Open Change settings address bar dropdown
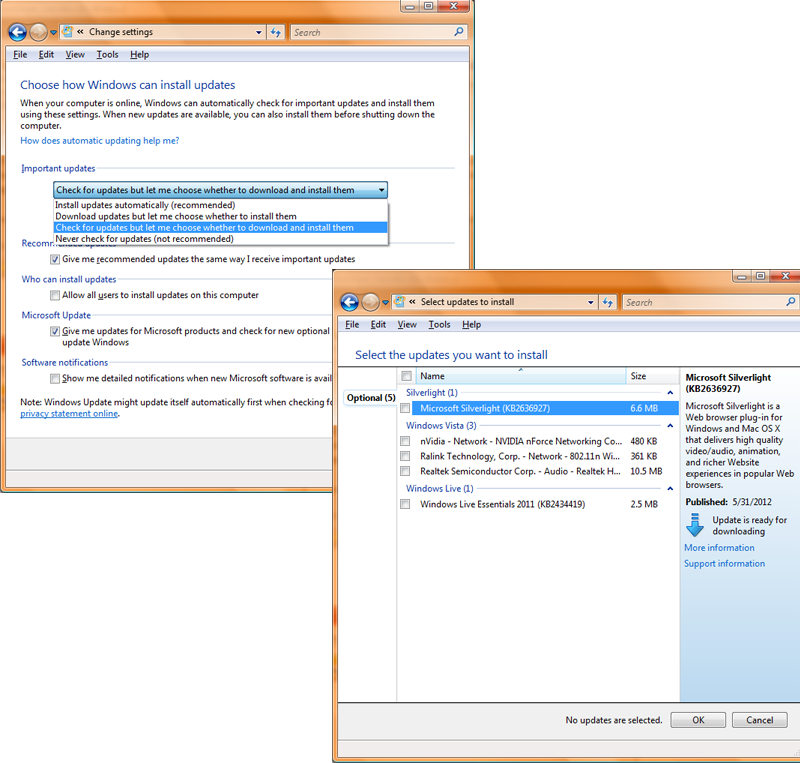800x763 pixels. (x=259, y=32)
